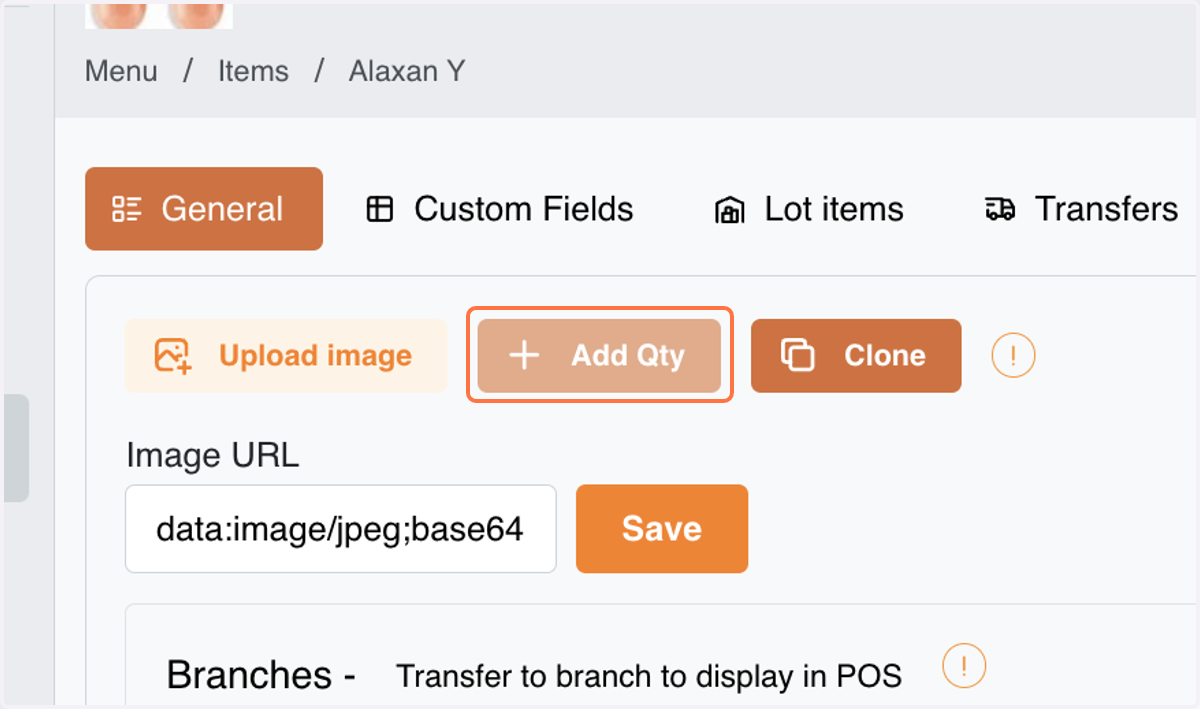1200x709 pixels.
Task: Click the info icon beside Clone
Action: [x=1013, y=355]
